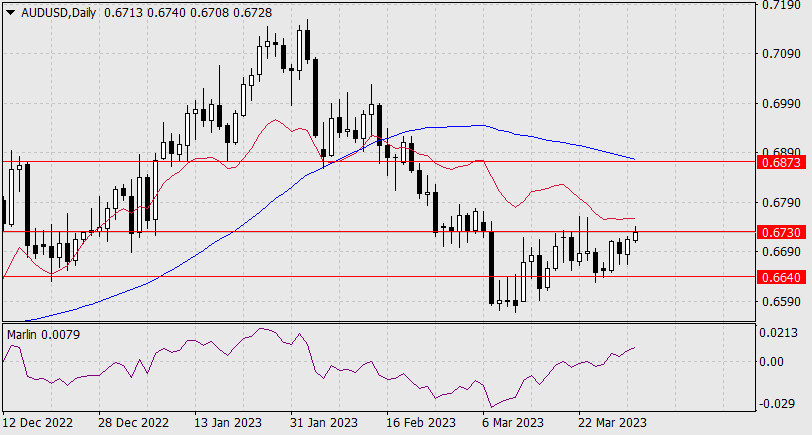The image size is (812, 435).
Task: Click the -0.029 indicator scale value
Action: point(779,403)
